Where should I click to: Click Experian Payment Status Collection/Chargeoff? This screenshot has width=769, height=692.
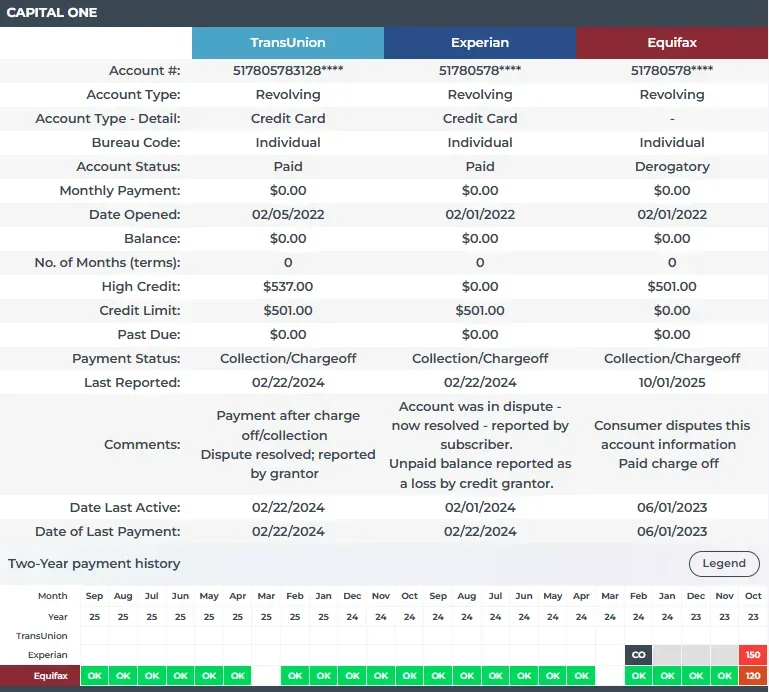pos(480,359)
